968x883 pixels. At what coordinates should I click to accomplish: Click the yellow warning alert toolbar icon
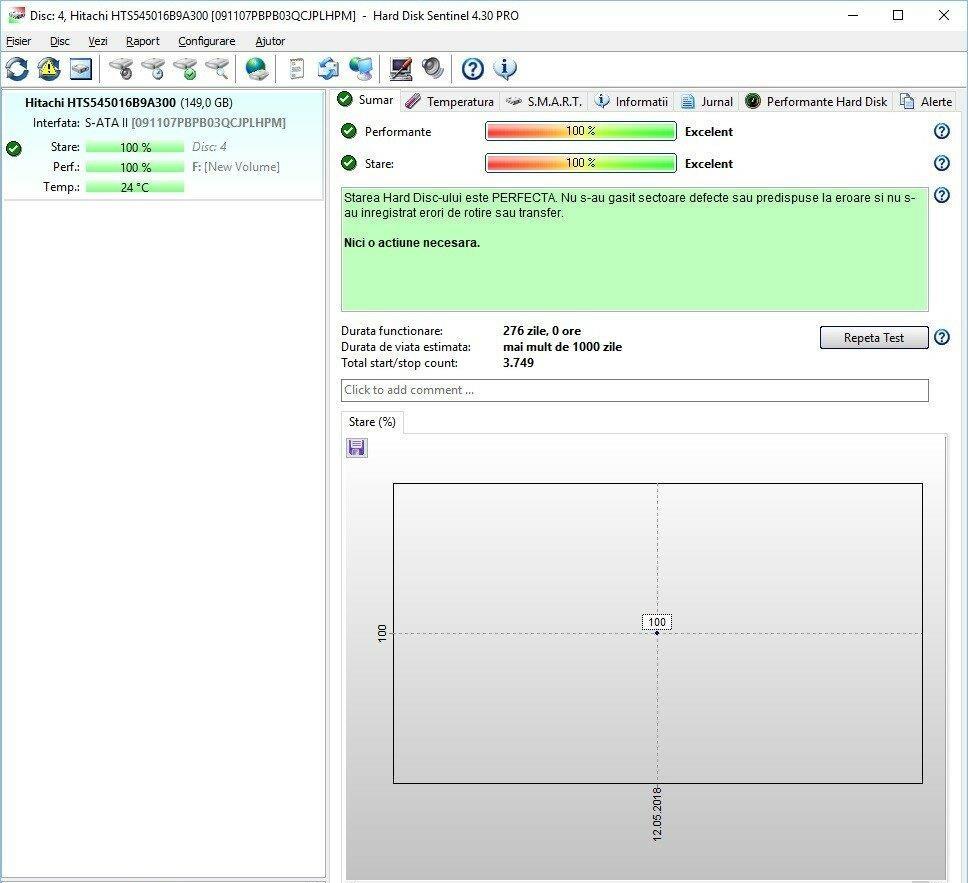[x=49, y=69]
